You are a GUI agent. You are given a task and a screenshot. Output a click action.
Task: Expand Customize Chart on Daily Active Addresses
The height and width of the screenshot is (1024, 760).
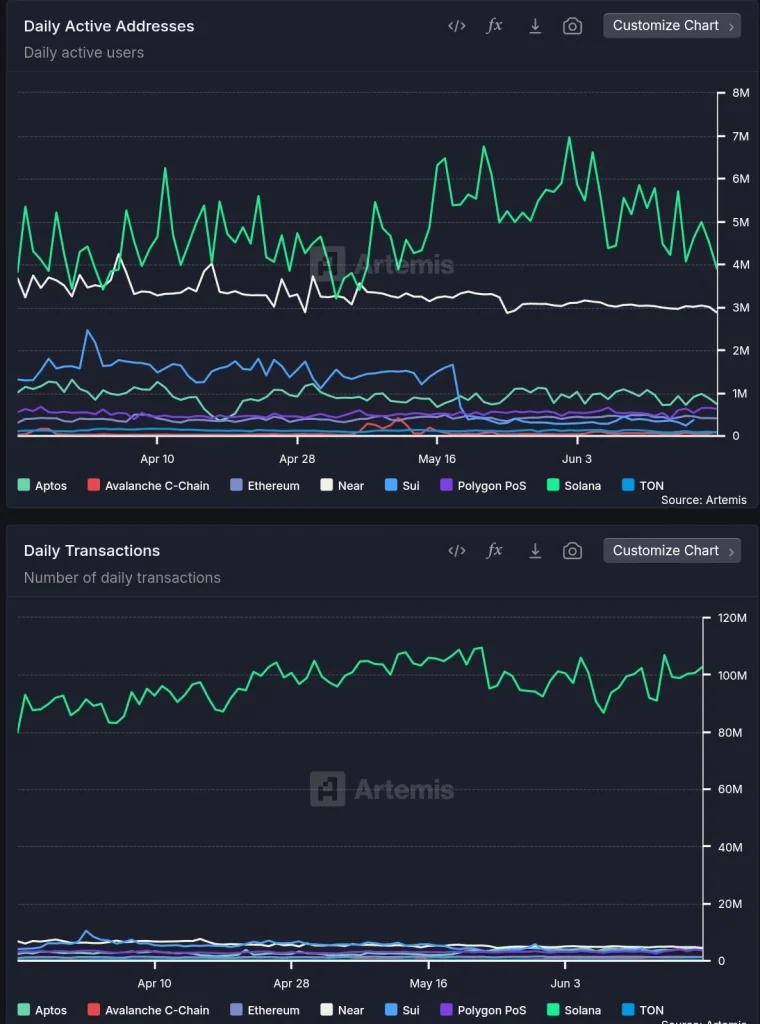(672, 26)
